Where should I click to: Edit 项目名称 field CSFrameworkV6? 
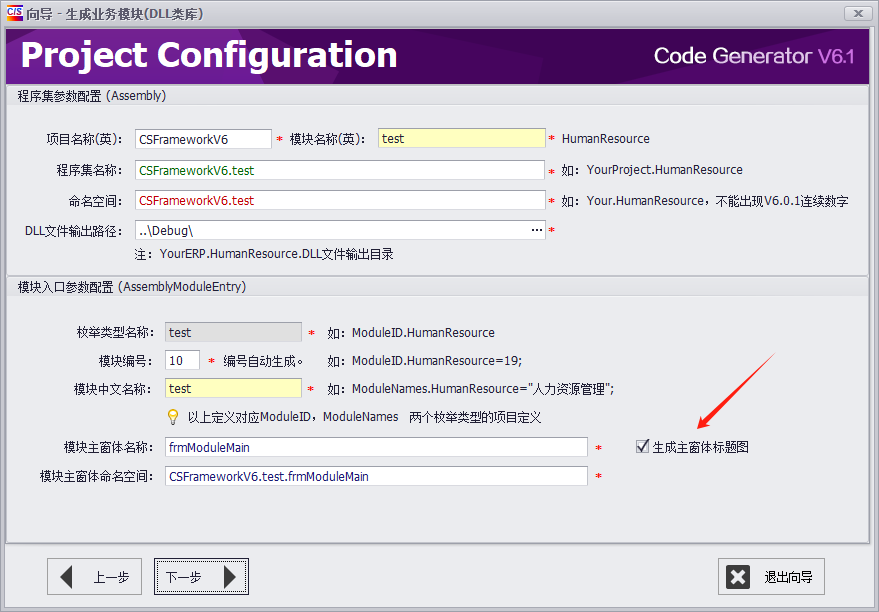click(203, 139)
